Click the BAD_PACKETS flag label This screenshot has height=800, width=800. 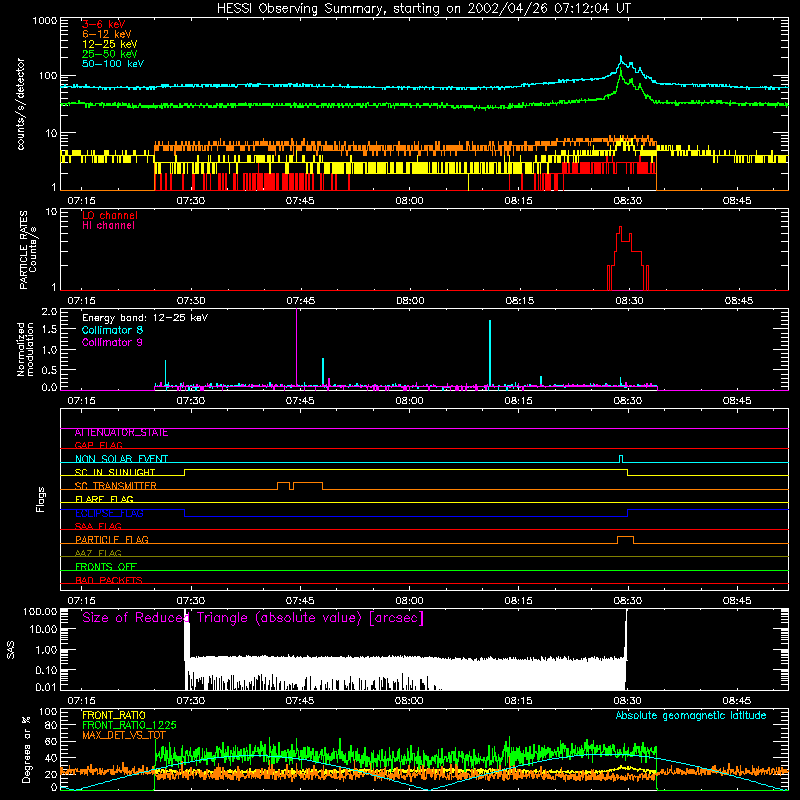click(x=109, y=581)
